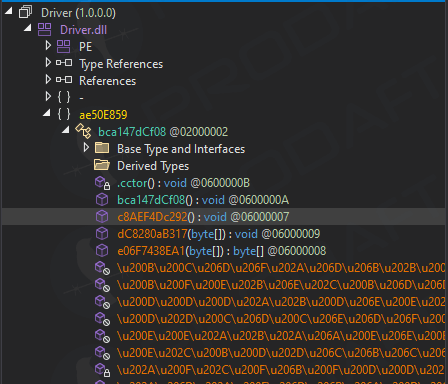The image size is (448, 384).
Task: Click the icon of \u200B\u200C\u206D field
Action: click(x=102, y=268)
